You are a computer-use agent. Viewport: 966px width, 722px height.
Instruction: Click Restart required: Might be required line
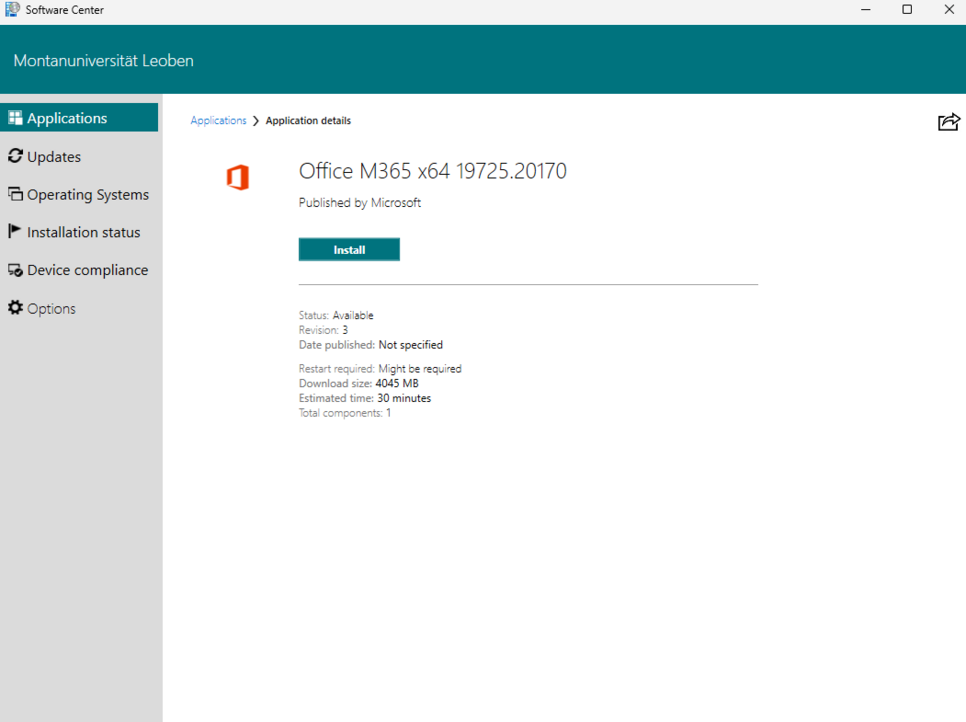point(380,368)
